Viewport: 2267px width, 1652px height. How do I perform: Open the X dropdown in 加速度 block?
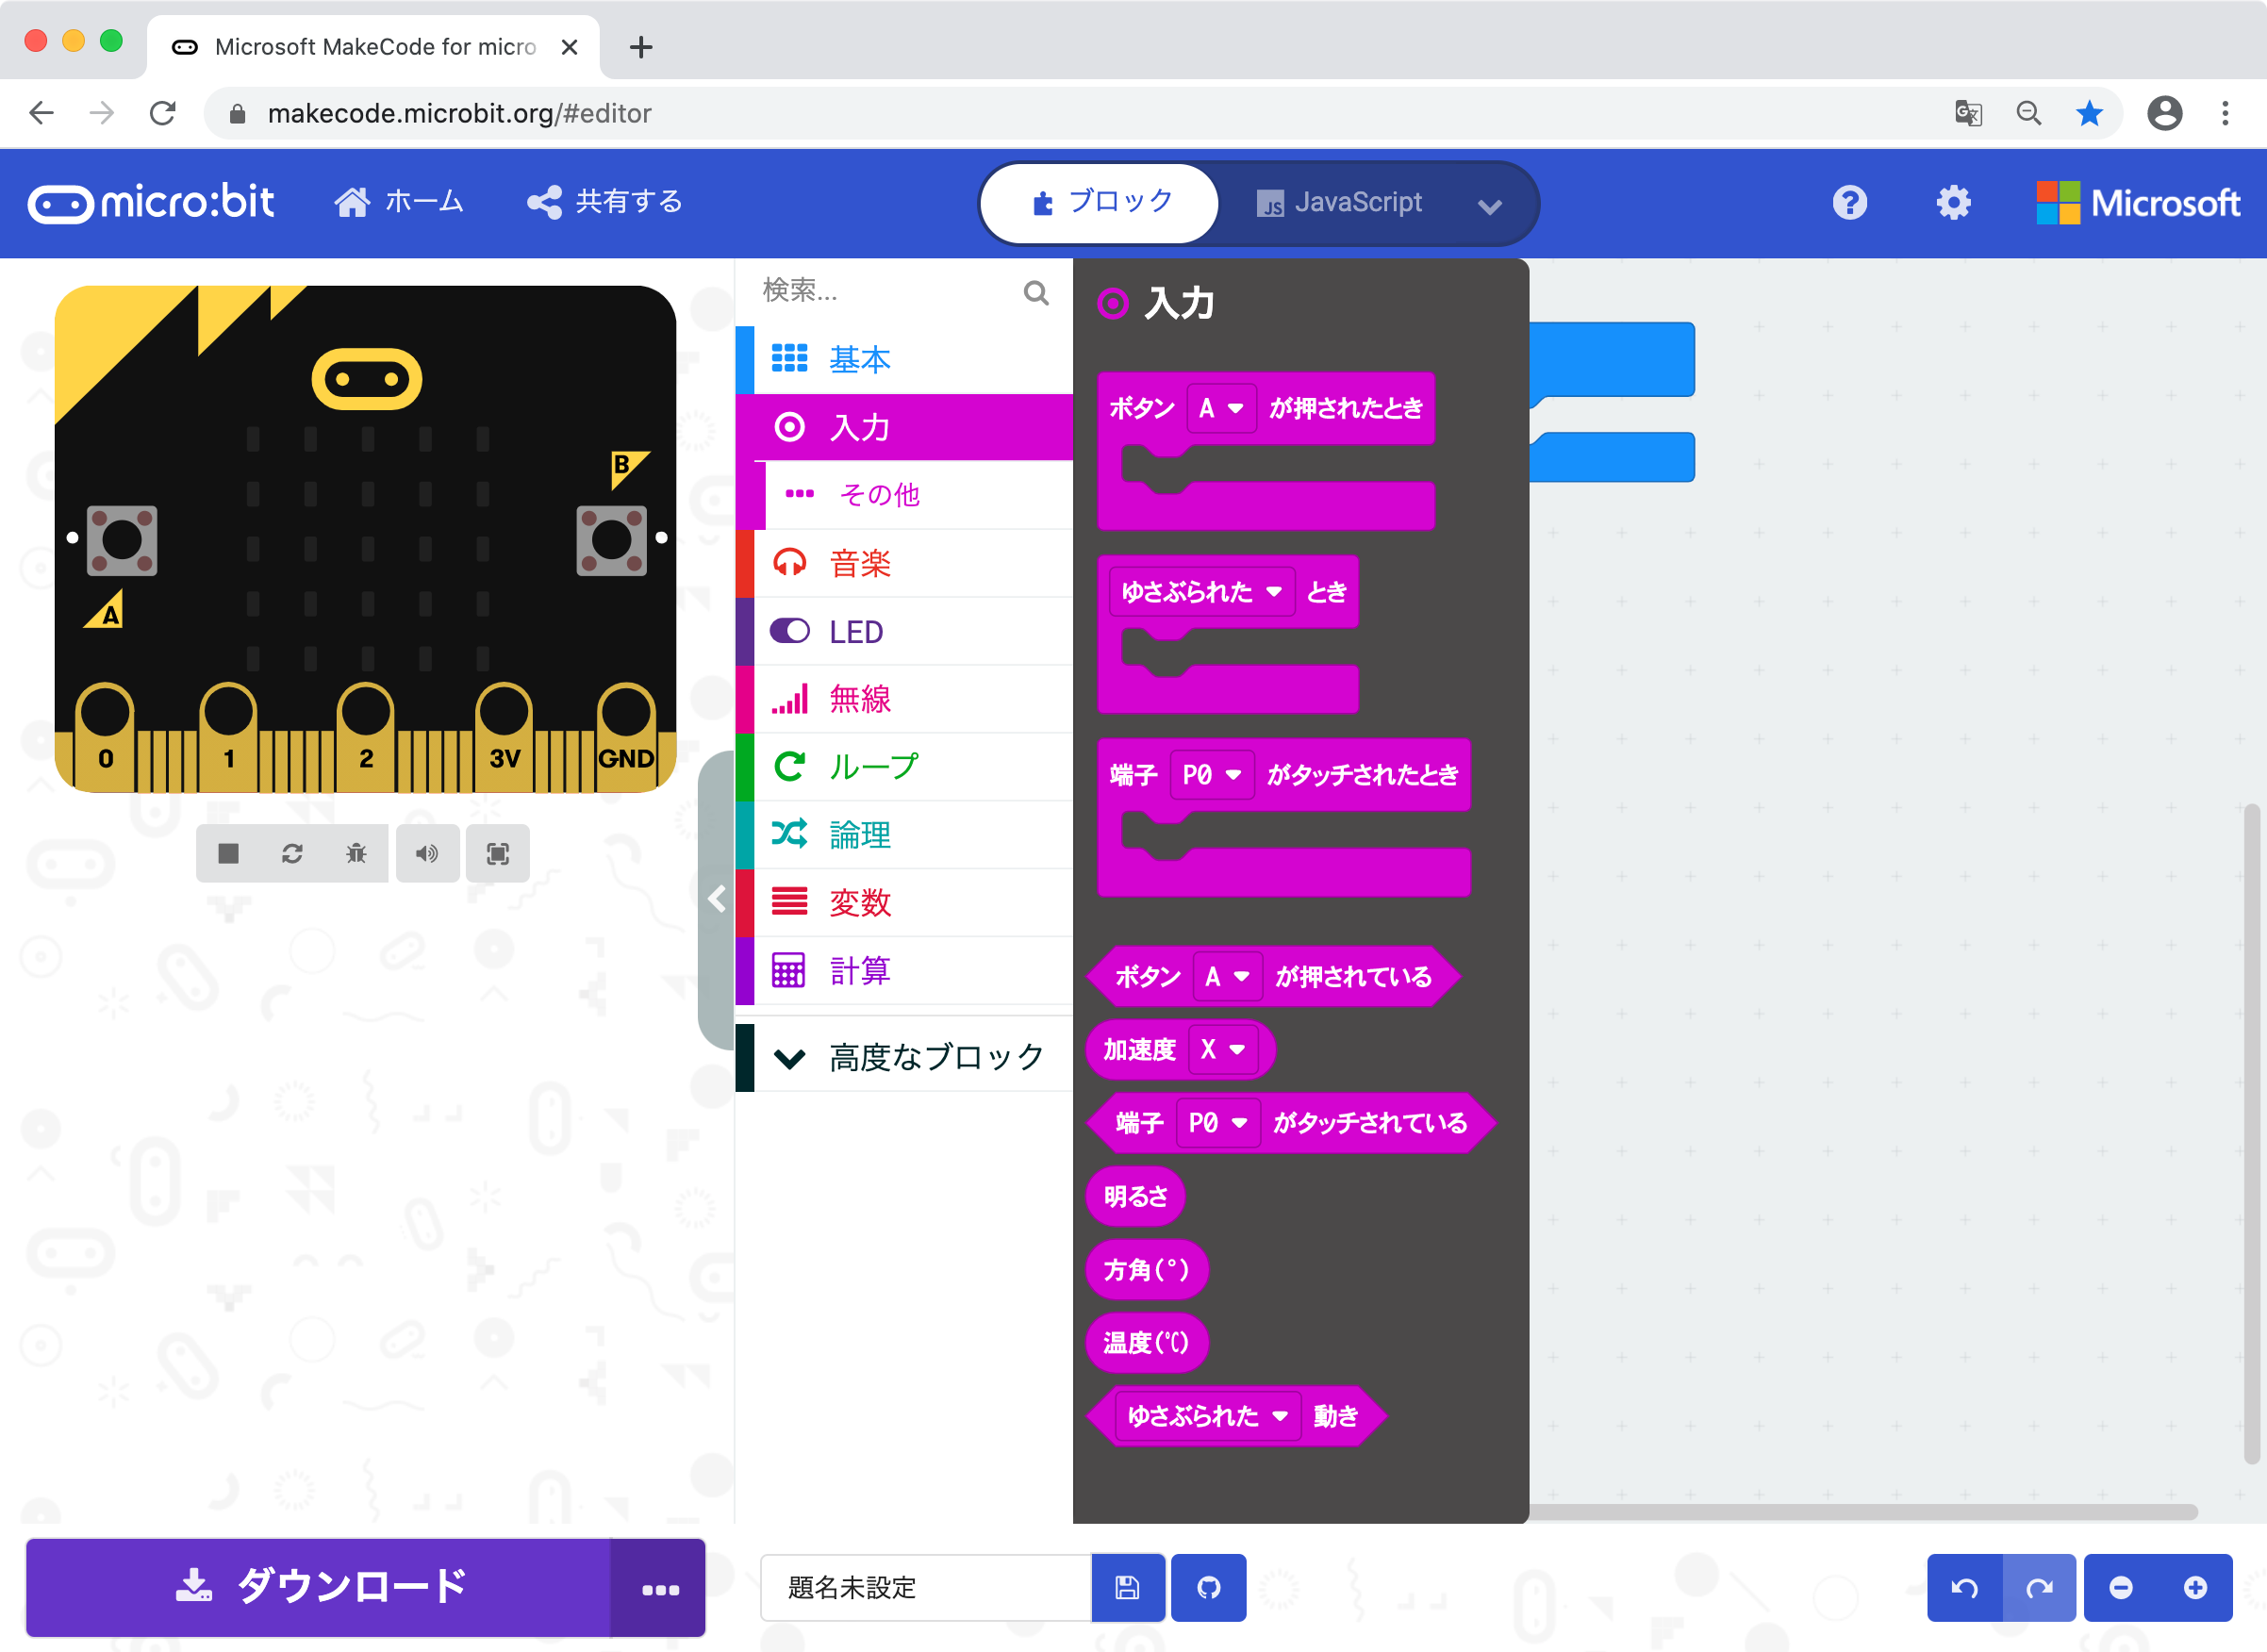pos(1222,1050)
